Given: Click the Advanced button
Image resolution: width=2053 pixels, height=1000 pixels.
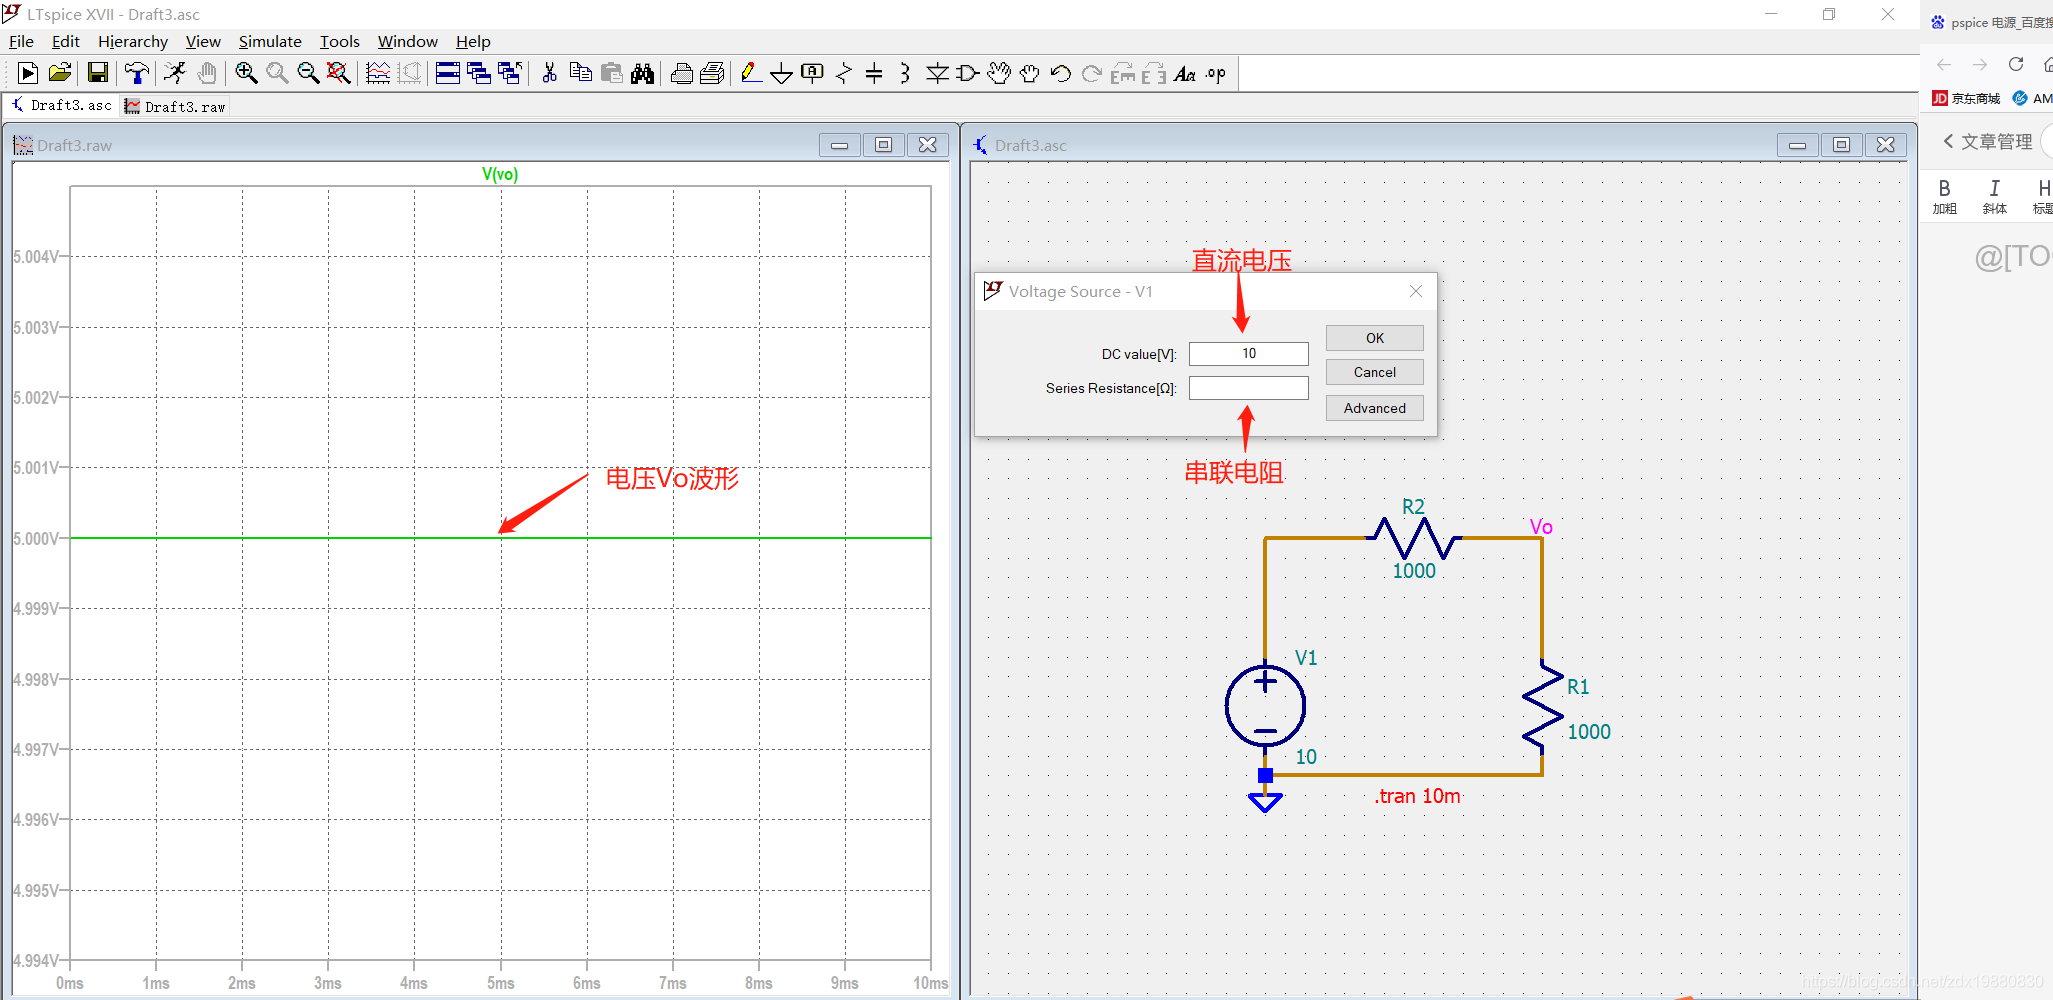Looking at the screenshot, I should click(1374, 408).
